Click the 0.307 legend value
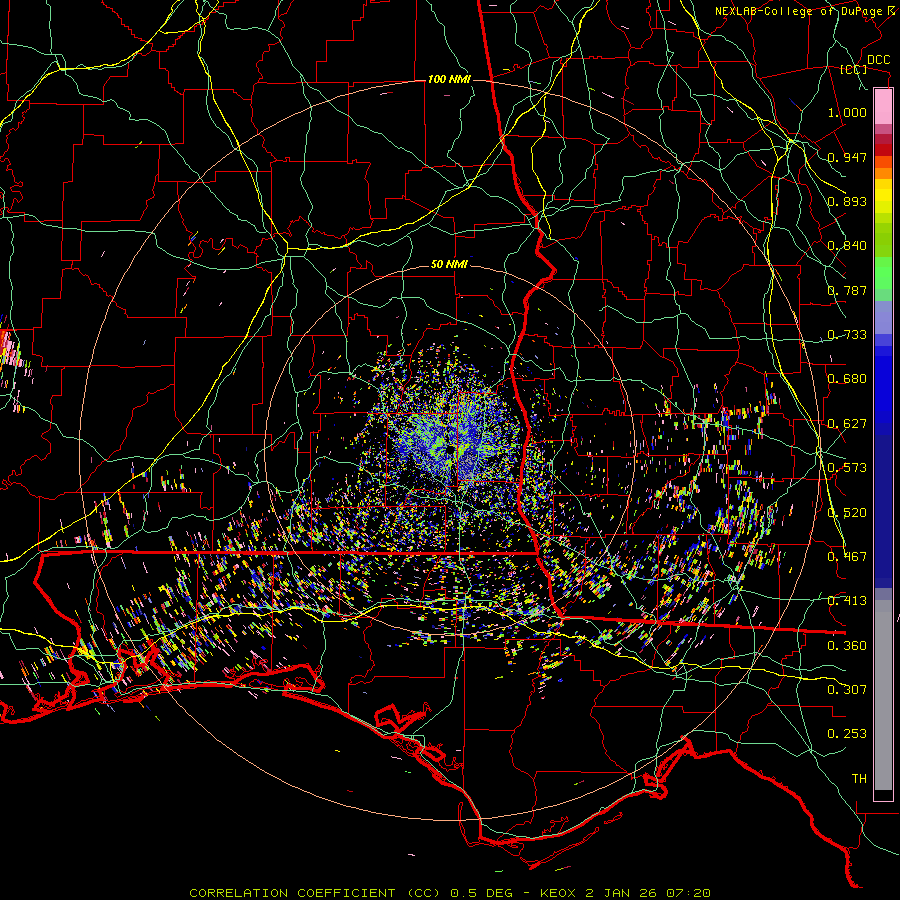Viewport: 900px width, 900px height. [847, 690]
